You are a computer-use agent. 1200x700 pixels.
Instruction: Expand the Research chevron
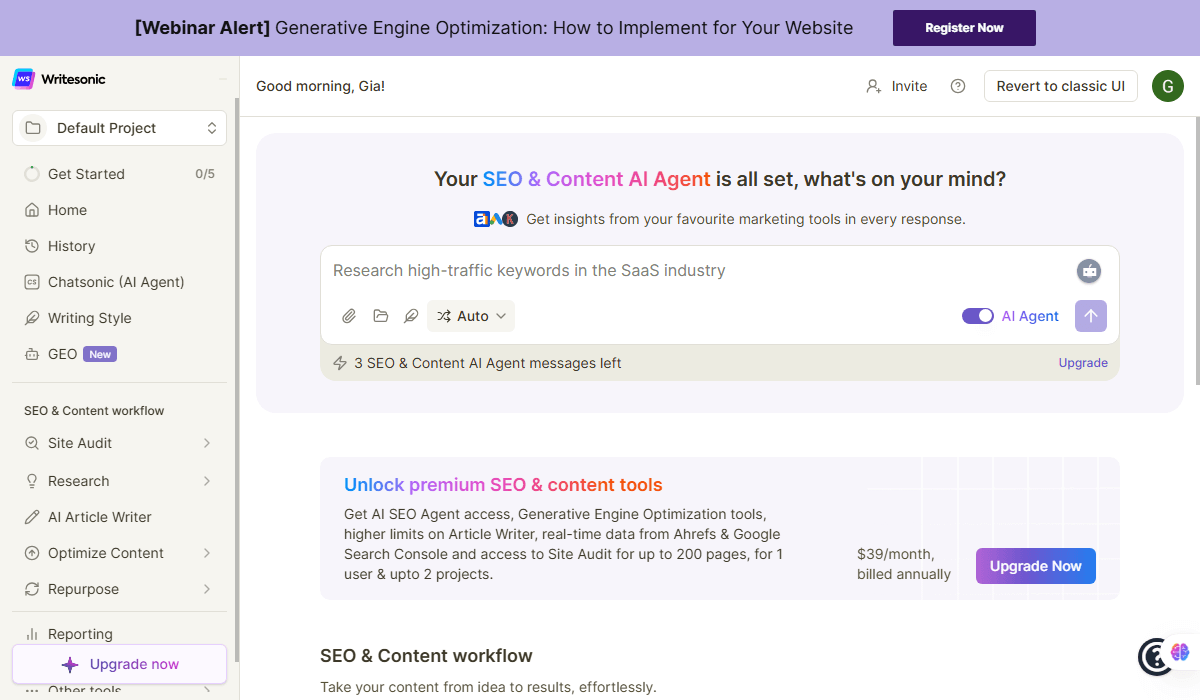click(x=207, y=481)
